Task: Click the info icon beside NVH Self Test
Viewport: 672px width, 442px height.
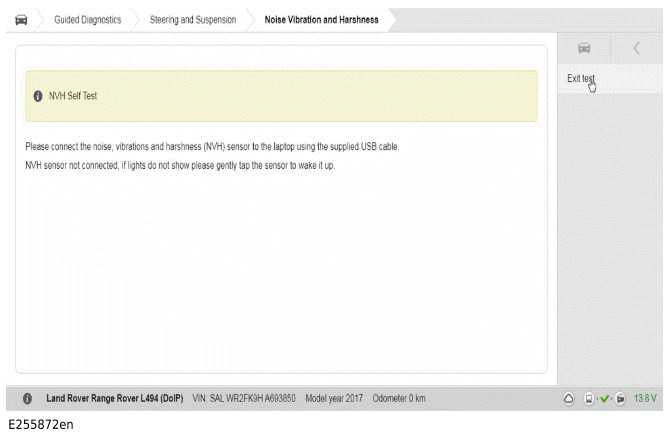Action: click(x=38, y=97)
